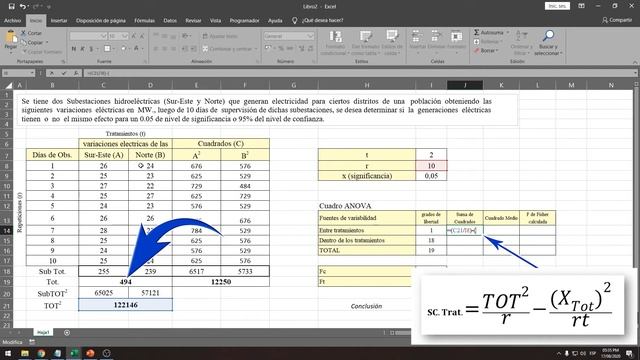The width and height of the screenshot is (640, 360).
Task: Click Excel icon in taskbar
Action: pos(74,353)
